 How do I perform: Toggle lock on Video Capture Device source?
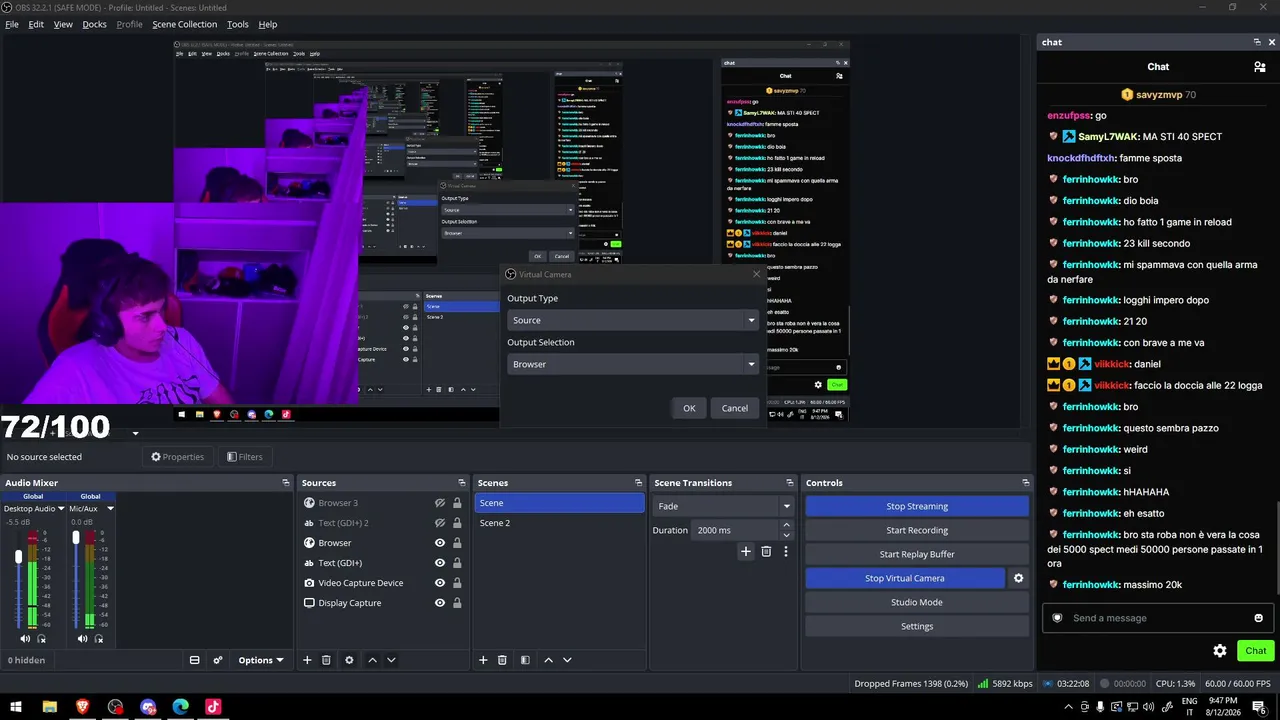tap(457, 583)
